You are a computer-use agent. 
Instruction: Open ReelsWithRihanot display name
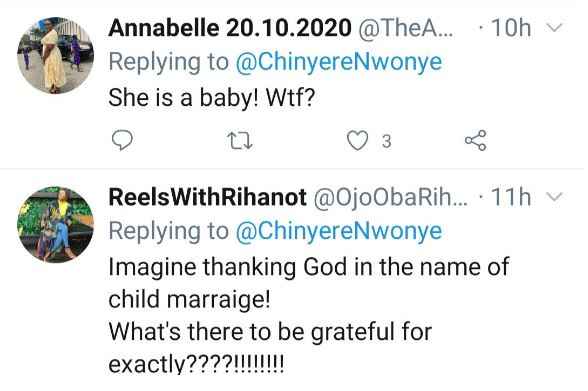pos(207,197)
